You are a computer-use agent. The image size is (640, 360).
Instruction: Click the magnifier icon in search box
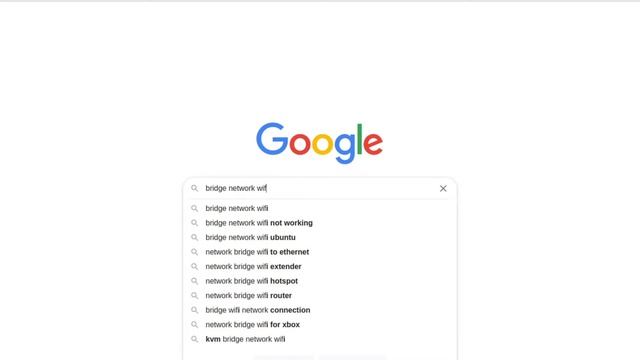(195, 188)
